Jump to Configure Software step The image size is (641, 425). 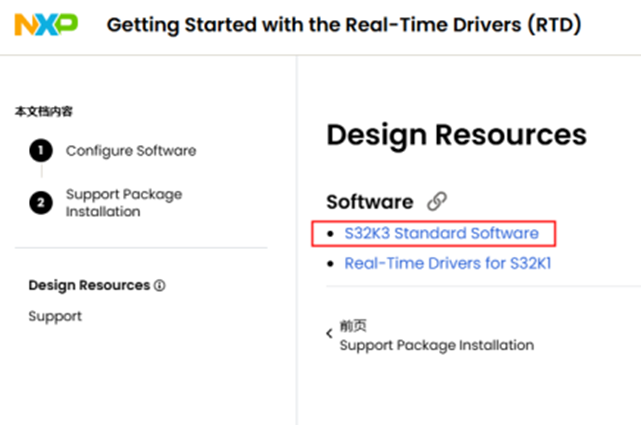click(x=131, y=151)
